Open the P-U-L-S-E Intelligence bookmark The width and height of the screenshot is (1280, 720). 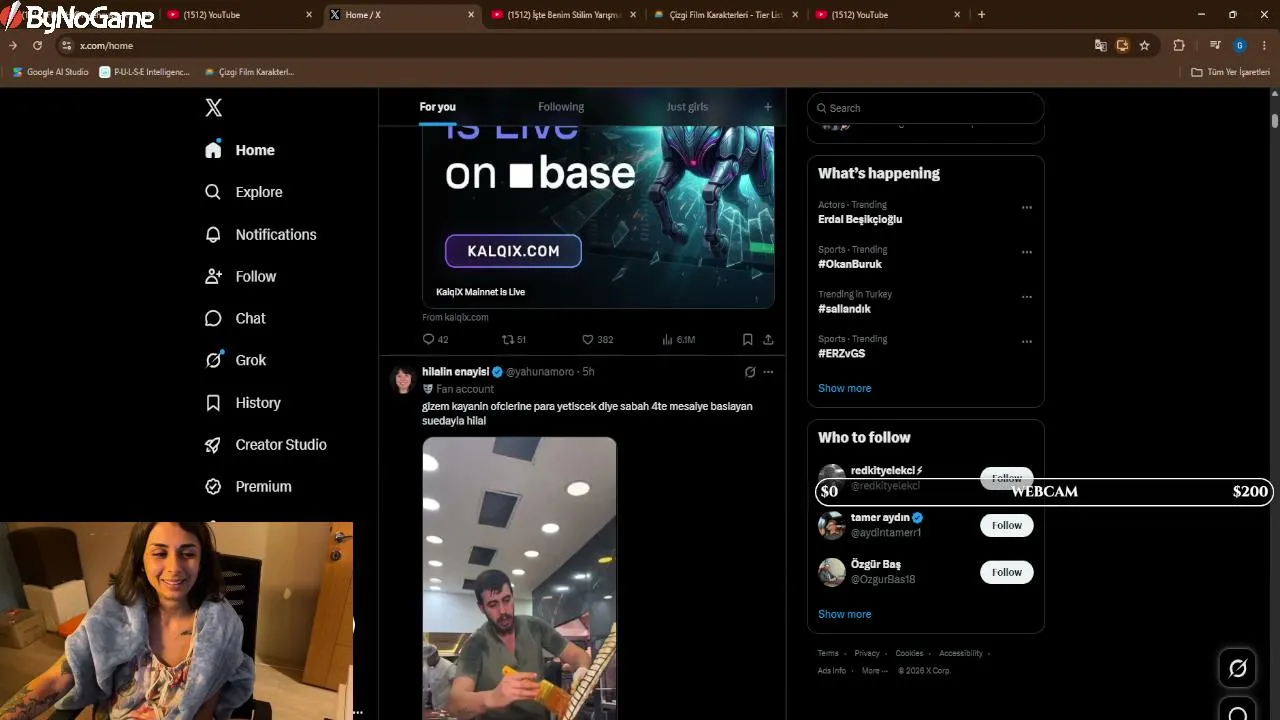coord(145,72)
